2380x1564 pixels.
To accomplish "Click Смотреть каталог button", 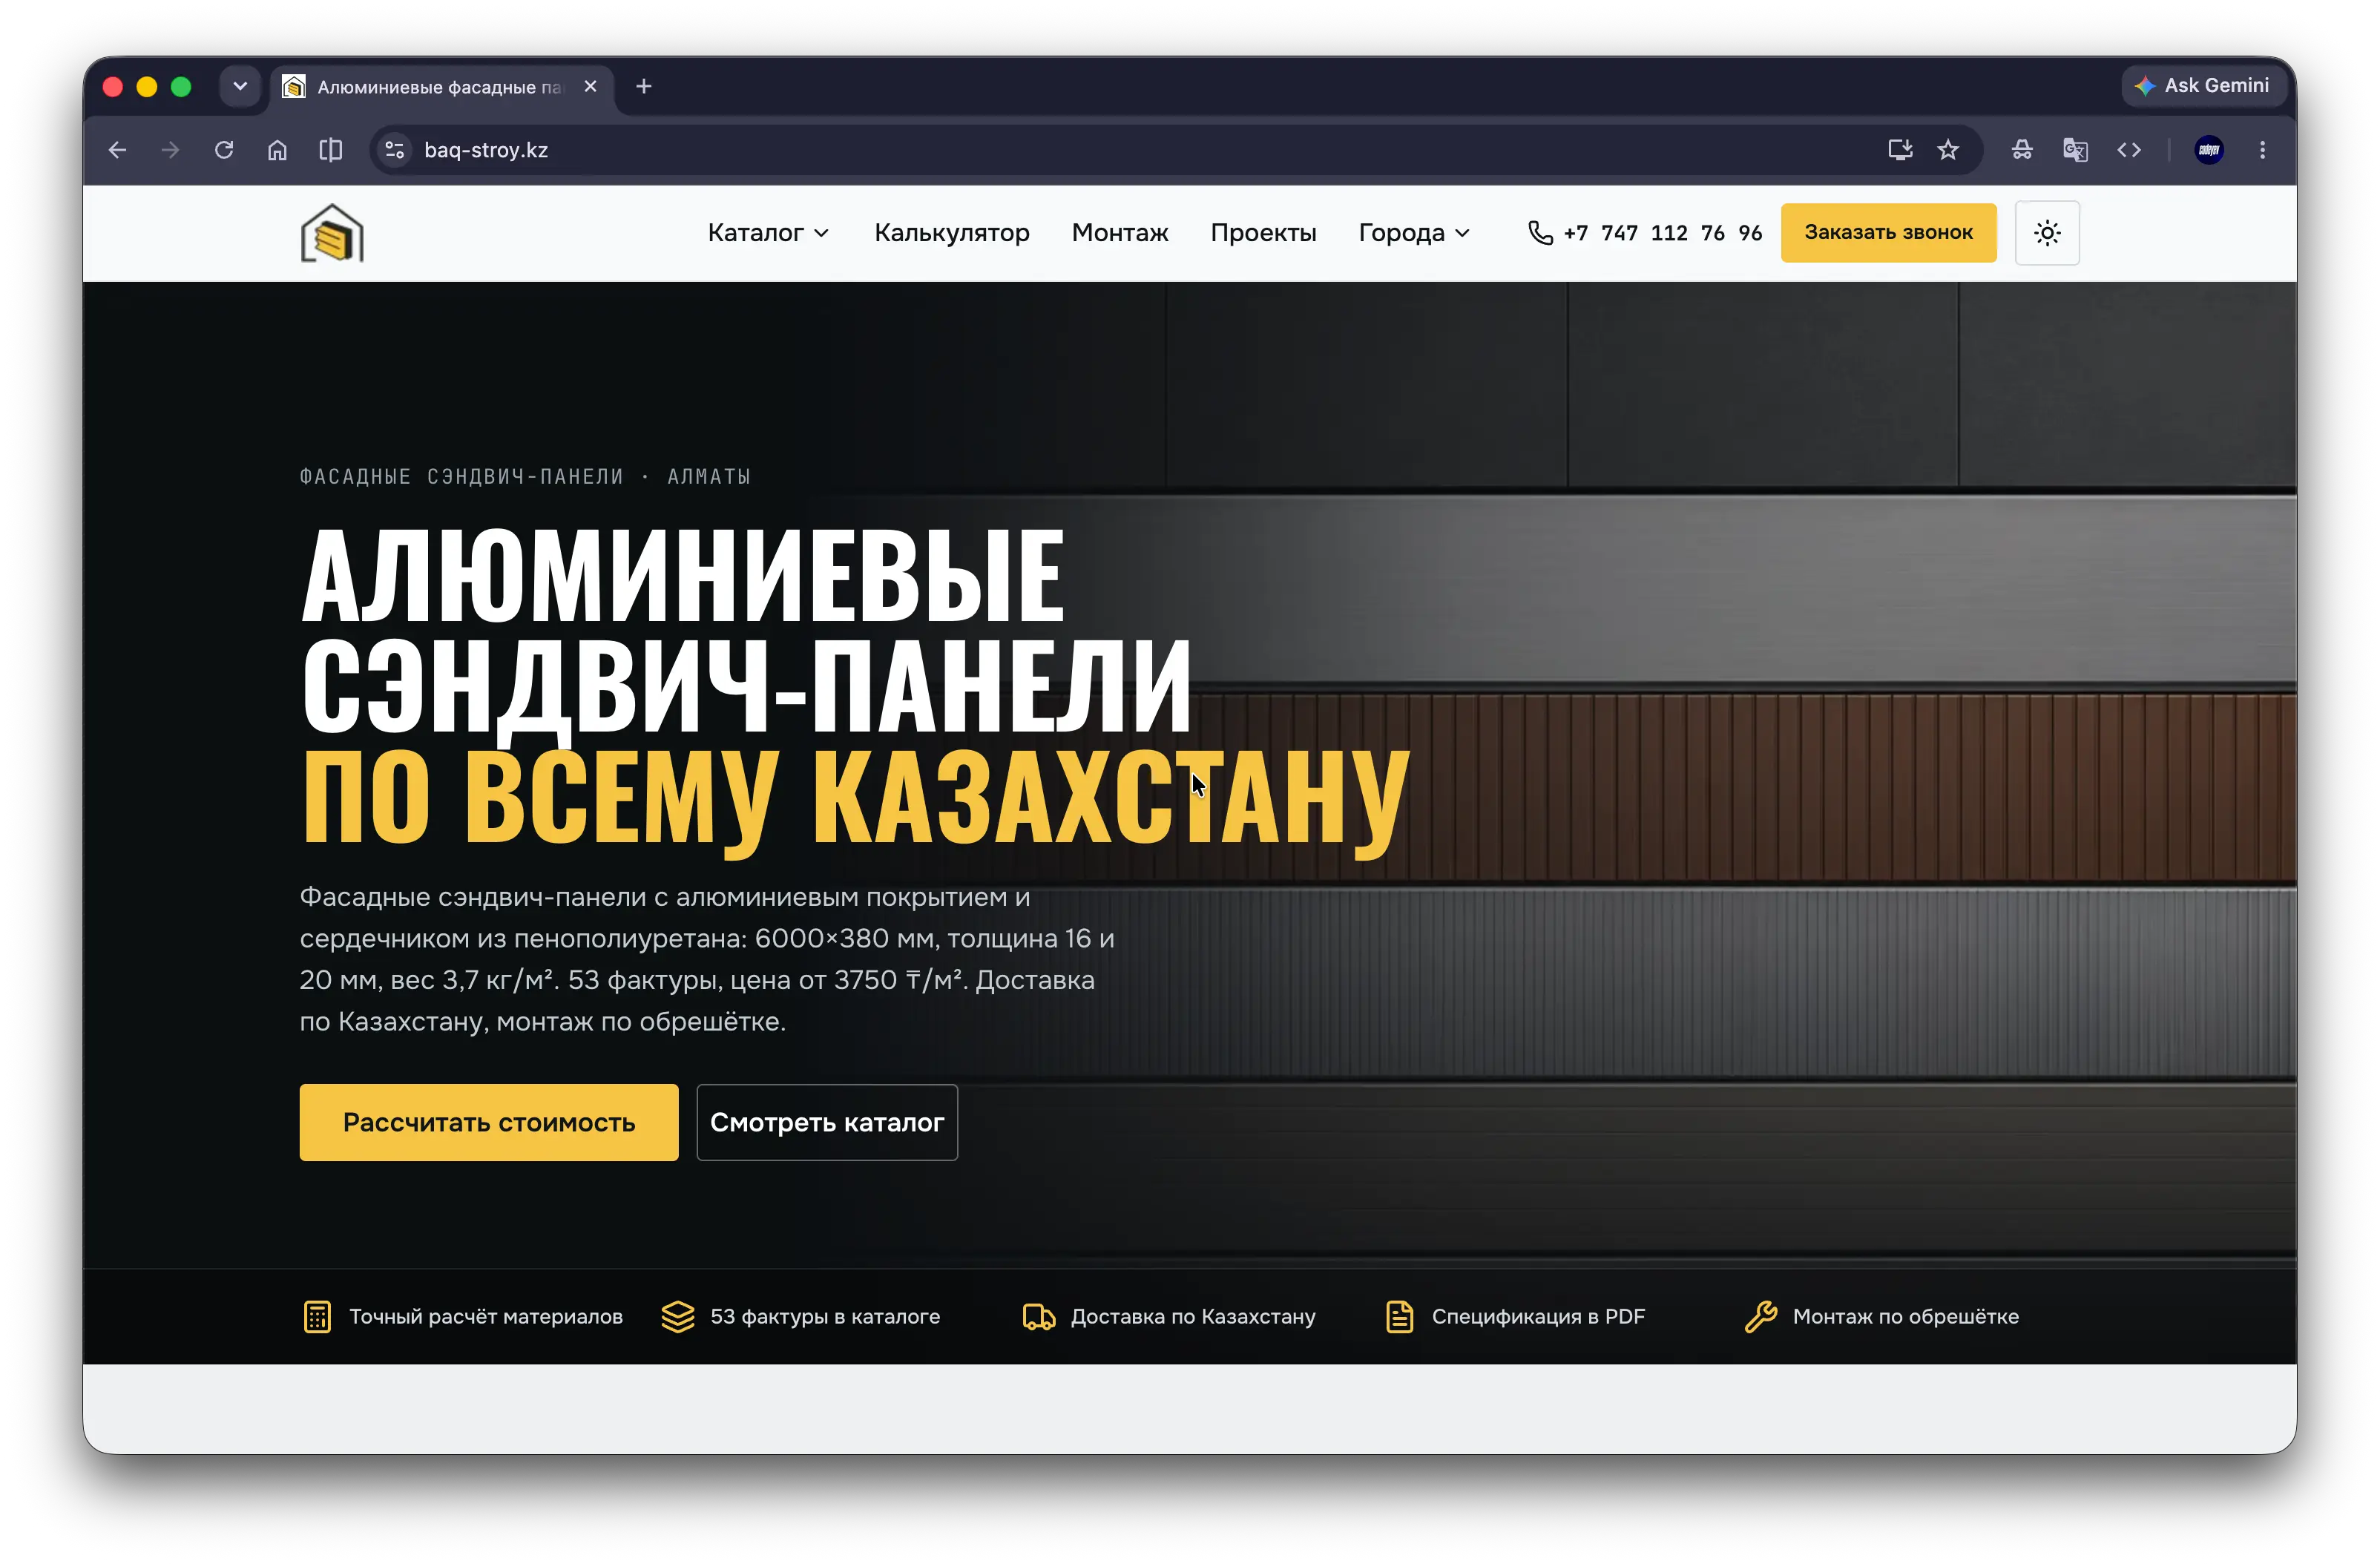I will pyautogui.click(x=827, y=1122).
